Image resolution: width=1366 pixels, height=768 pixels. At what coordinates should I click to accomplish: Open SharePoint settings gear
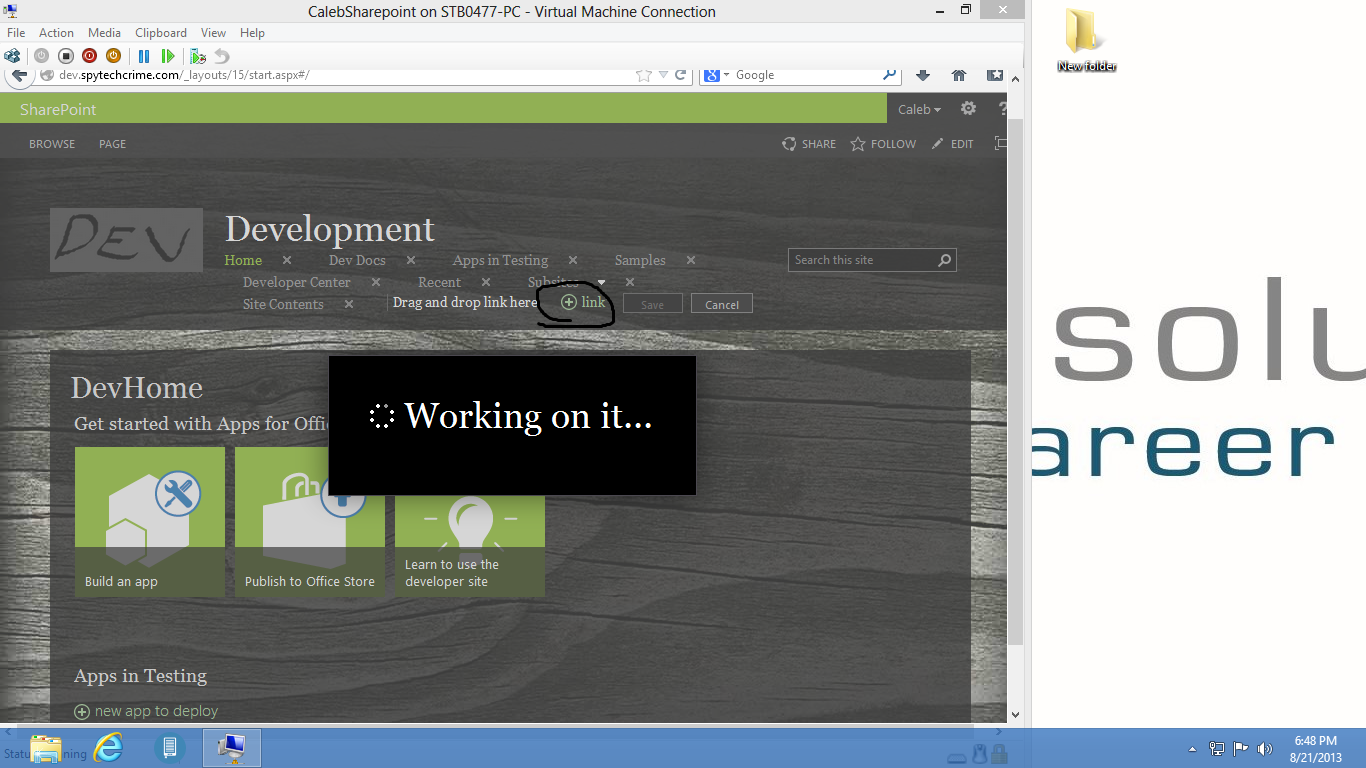(x=968, y=109)
